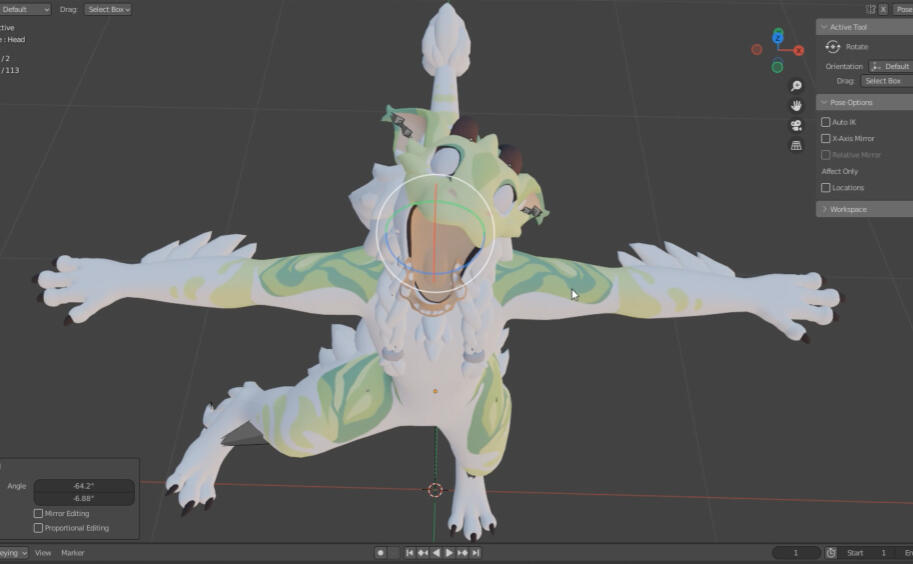Click the pan view hand icon

pos(796,105)
